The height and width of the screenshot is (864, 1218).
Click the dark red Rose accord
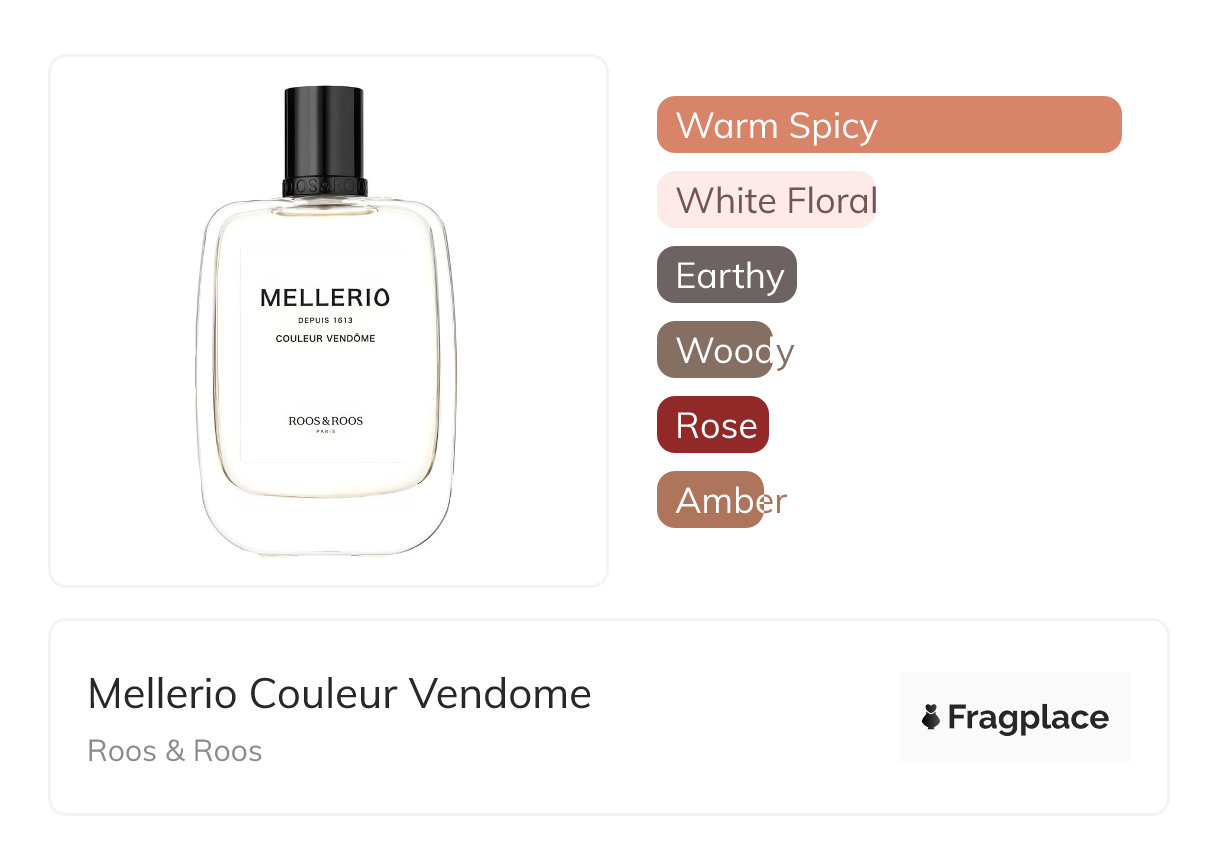713,425
